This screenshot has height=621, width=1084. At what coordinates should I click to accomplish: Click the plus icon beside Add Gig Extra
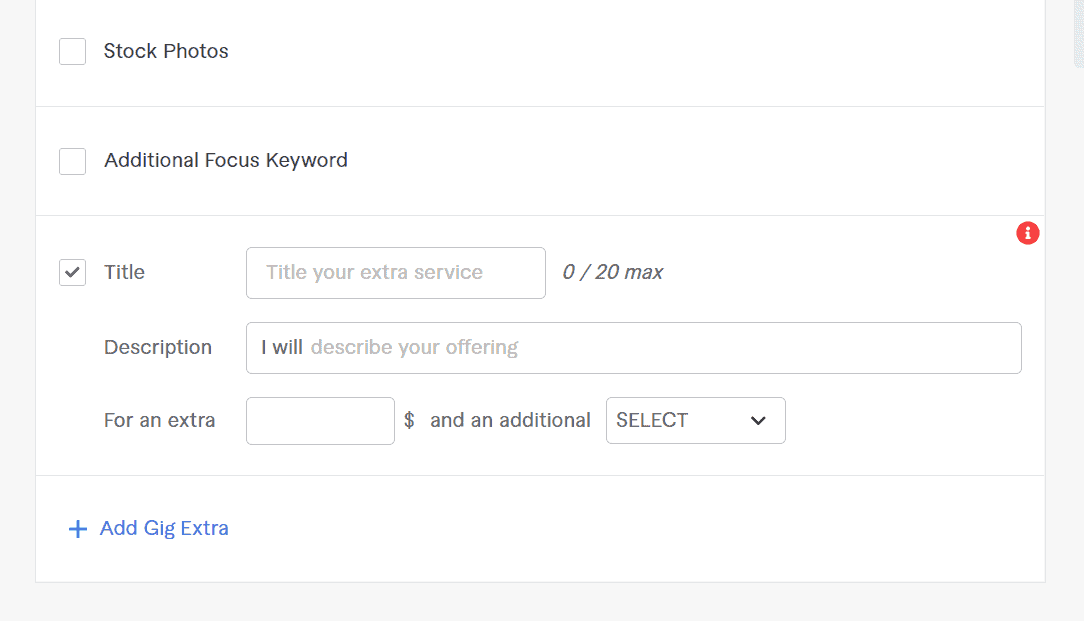pos(77,529)
